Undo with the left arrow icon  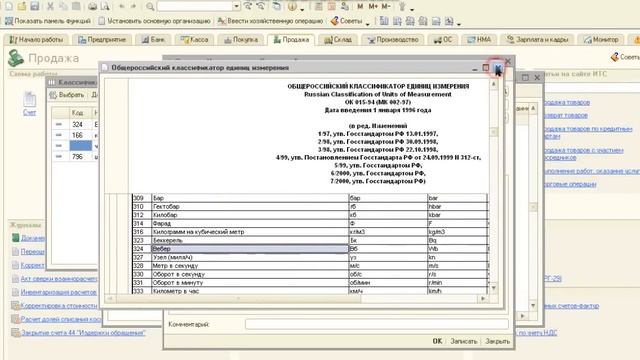click(x=121, y=6)
